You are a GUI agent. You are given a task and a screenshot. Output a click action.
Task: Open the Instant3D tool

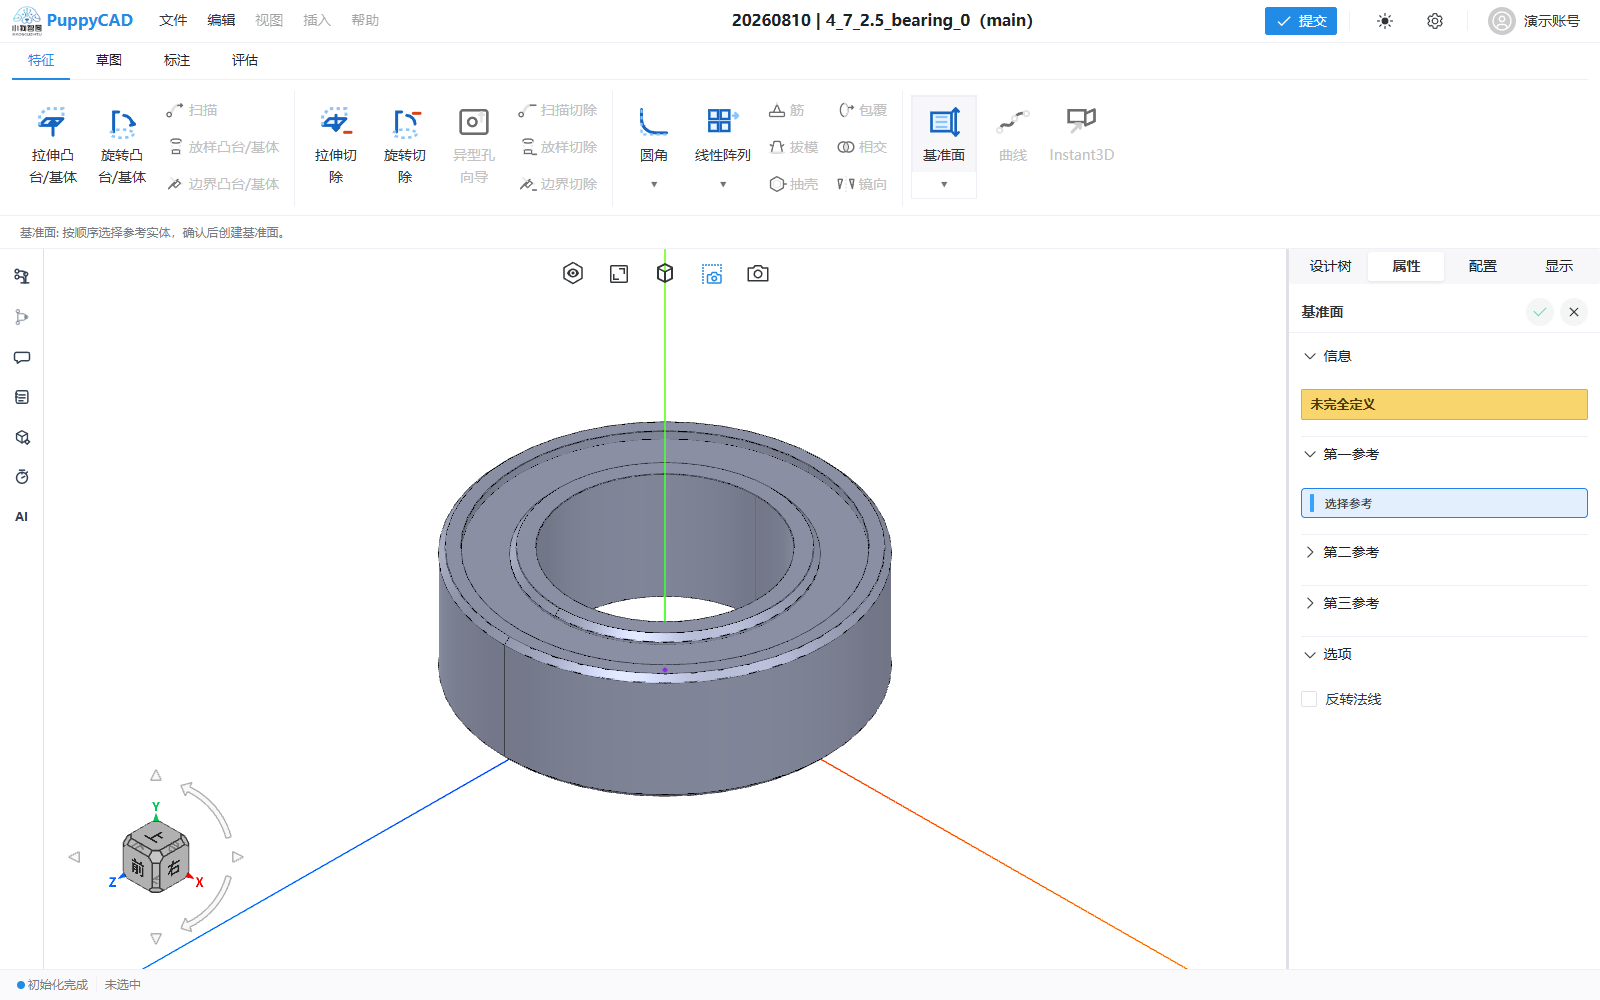pyautogui.click(x=1081, y=135)
